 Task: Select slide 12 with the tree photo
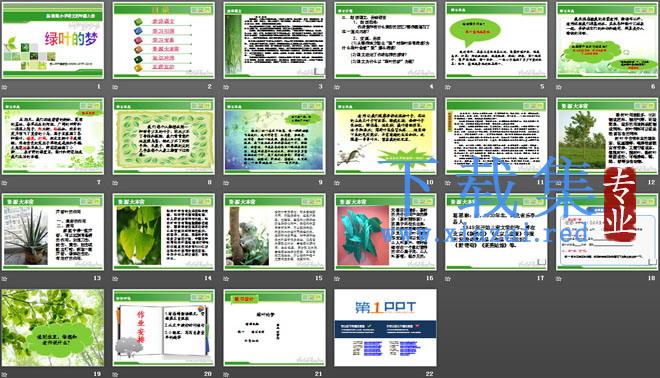pyautogui.click(x=607, y=136)
